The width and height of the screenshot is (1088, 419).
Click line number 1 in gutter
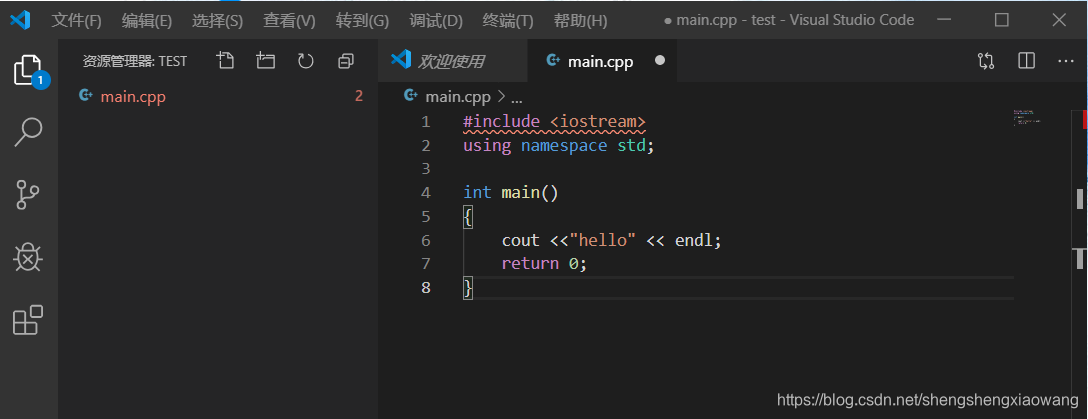[425, 122]
